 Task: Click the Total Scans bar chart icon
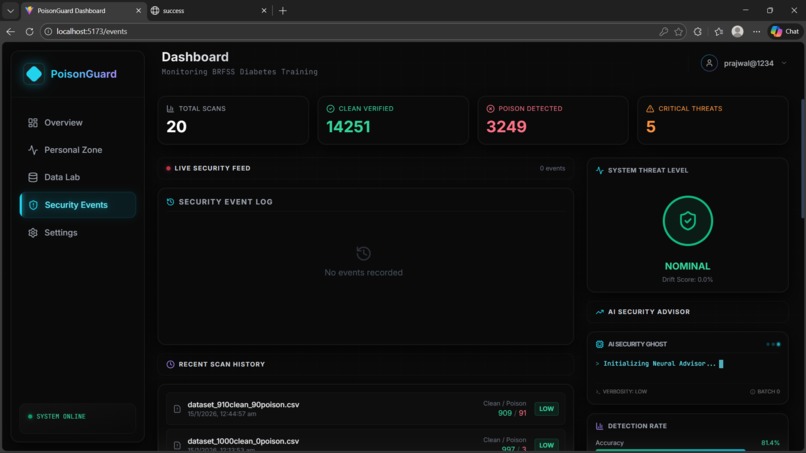click(170, 108)
